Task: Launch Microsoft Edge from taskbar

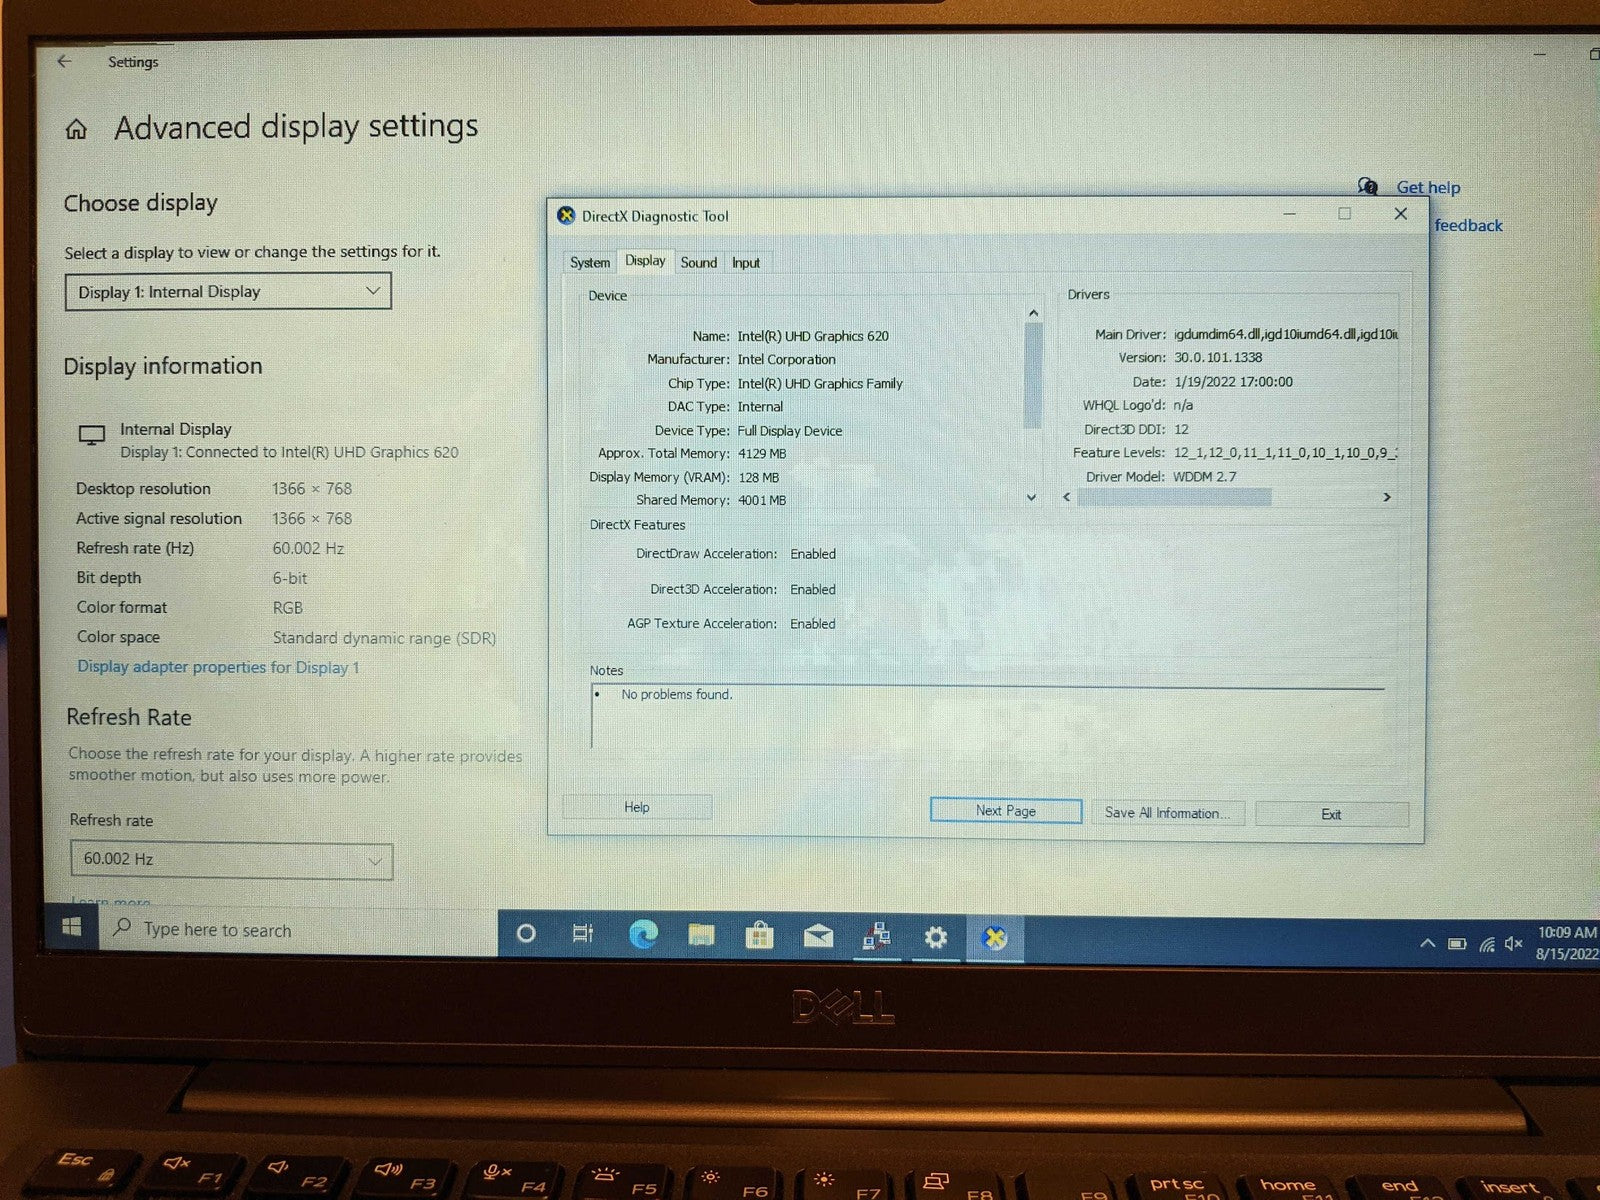Action: tap(644, 935)
